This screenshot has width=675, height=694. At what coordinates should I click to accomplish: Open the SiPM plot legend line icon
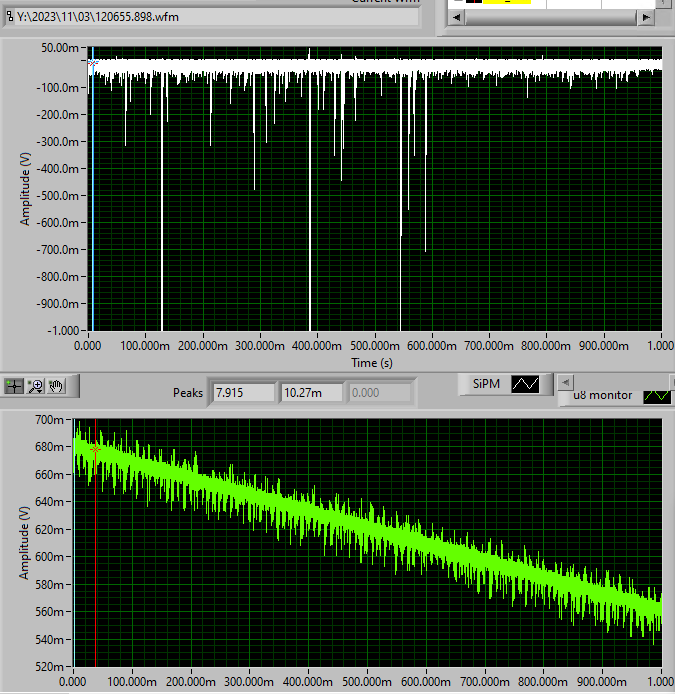click(x=525, y=384)
